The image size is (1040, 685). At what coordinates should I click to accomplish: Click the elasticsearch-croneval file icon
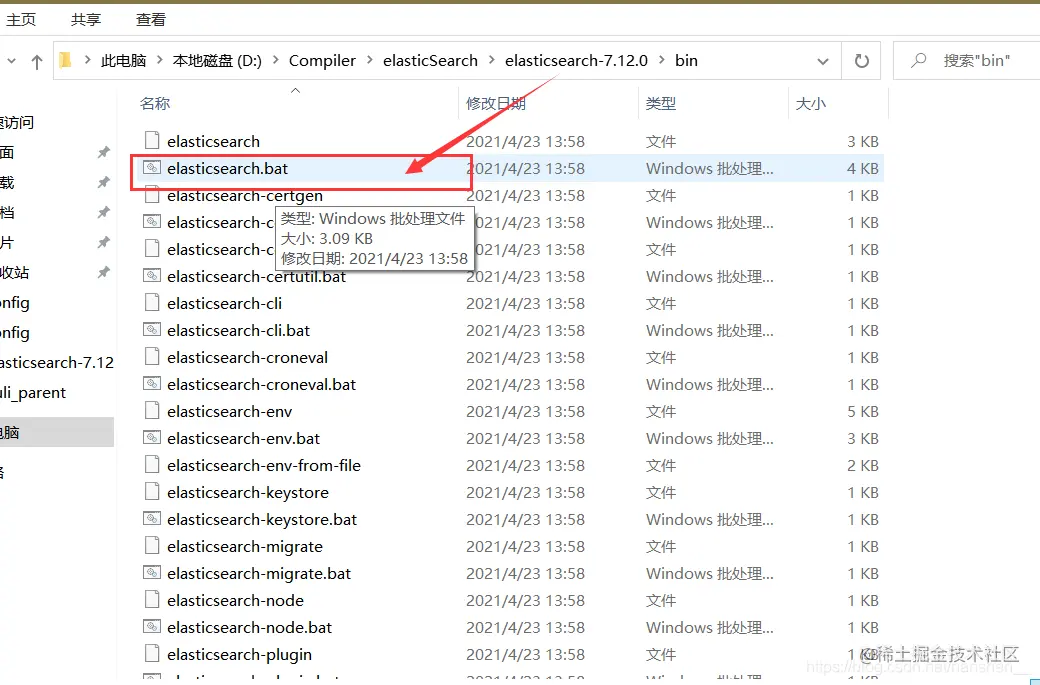[x=152, y=357]
